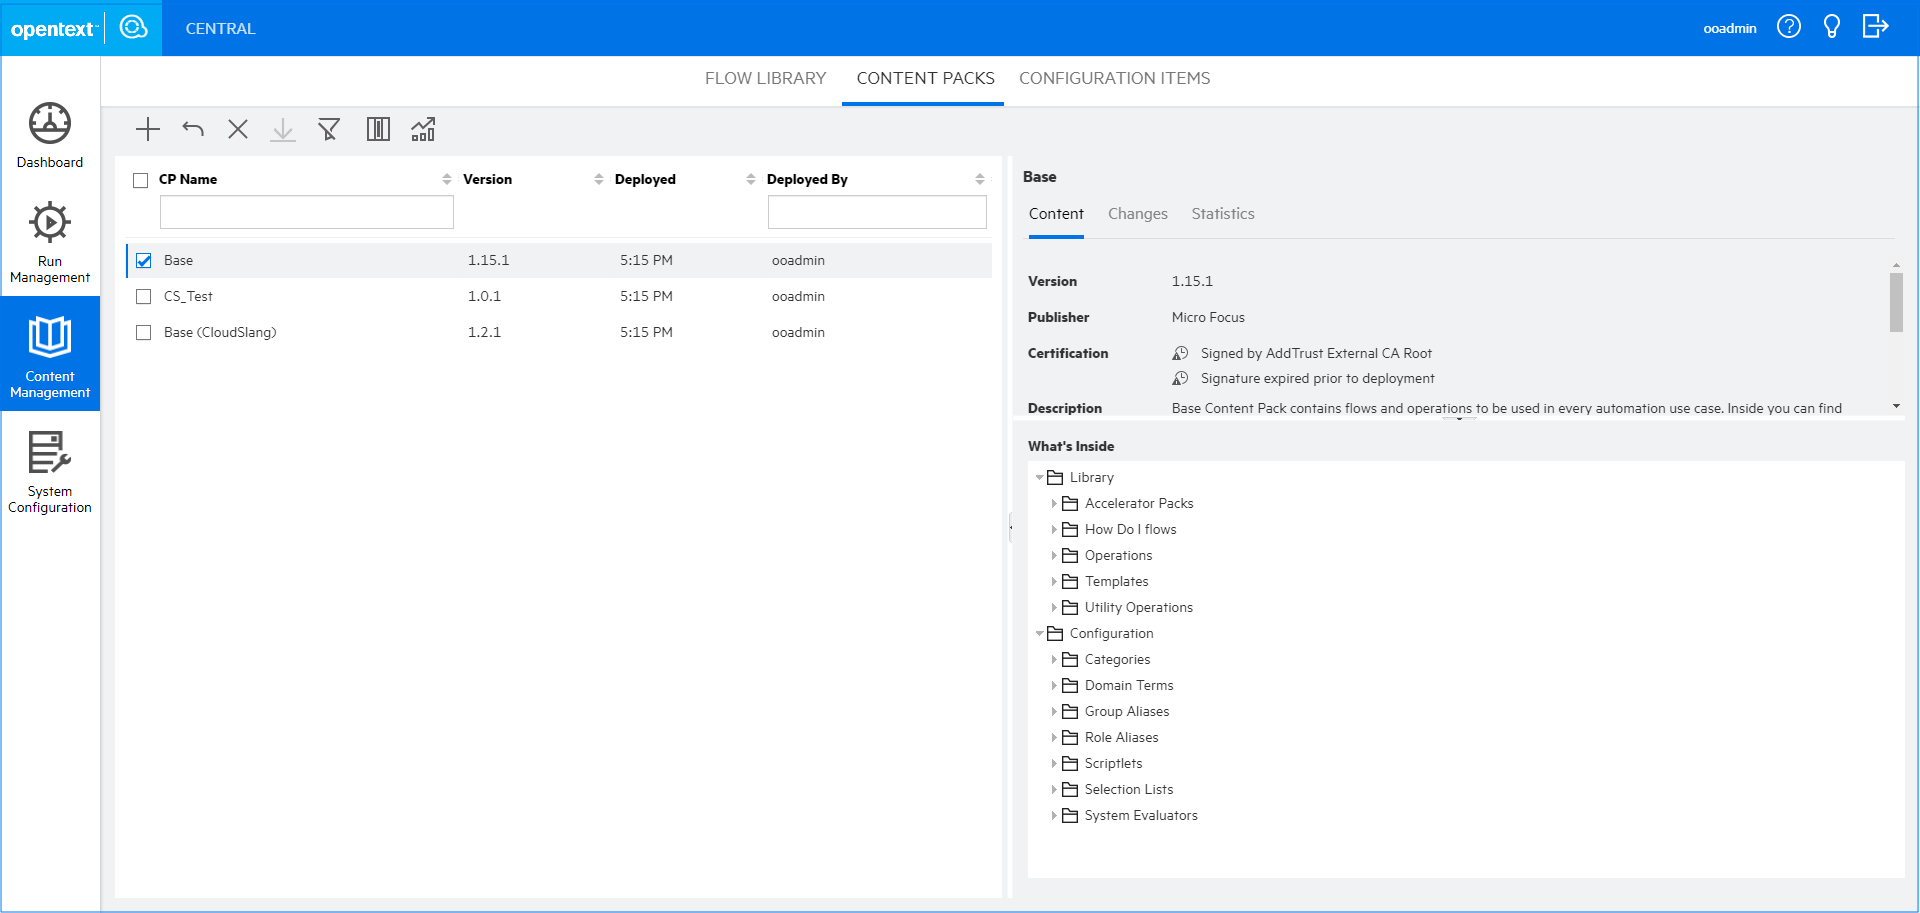This screenshot has height=913, width=1920.
Task: Expand the Scriptlets folder under Configuration
Action: click(x=1056, y=763)
